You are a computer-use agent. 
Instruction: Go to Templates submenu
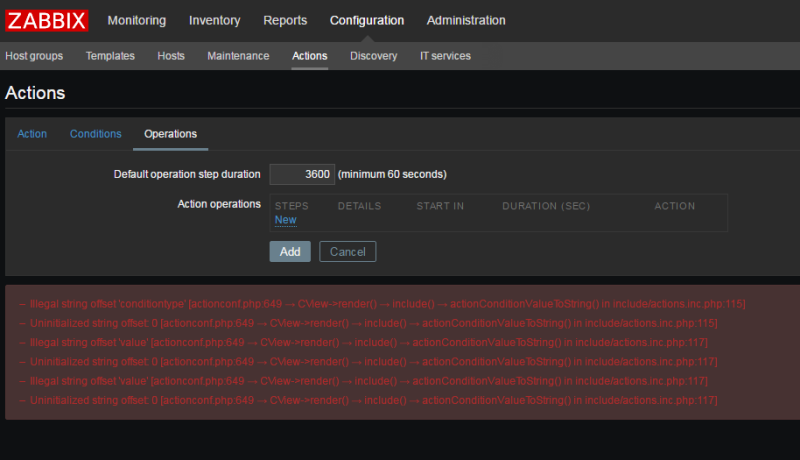coord(110,56)
